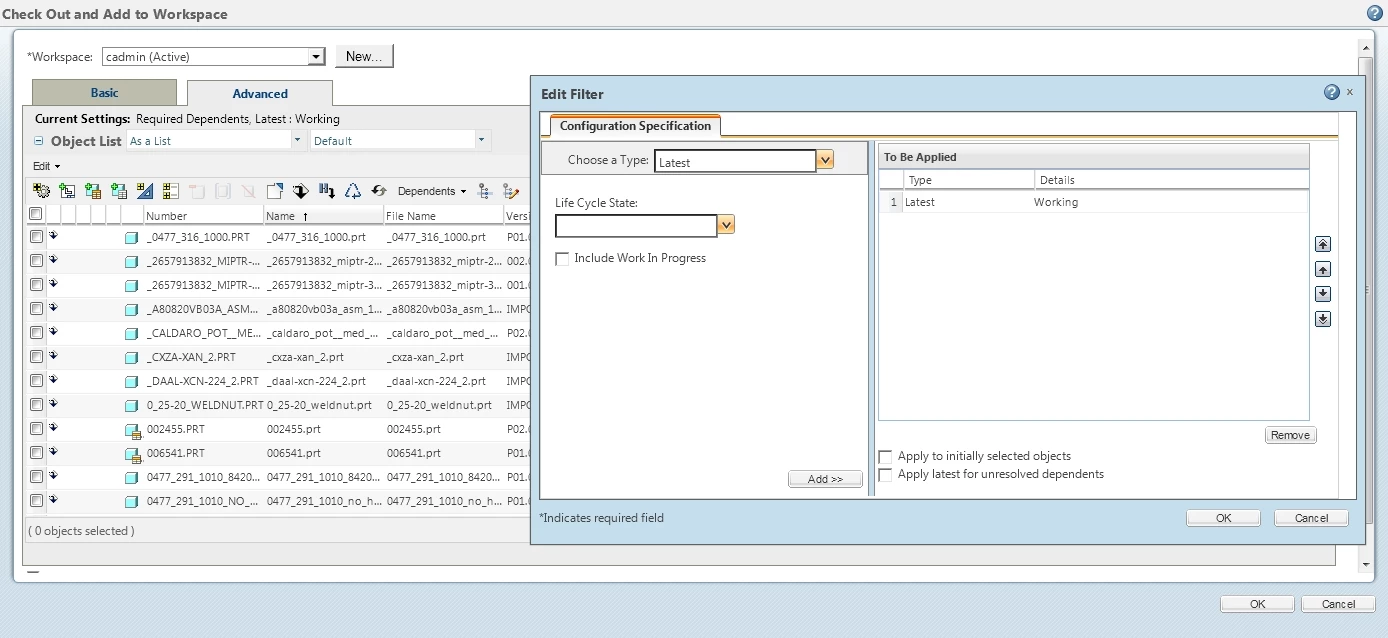1388x638 pixels.
Task: Select the Advanced tab
Action: [x=260, y=93]
